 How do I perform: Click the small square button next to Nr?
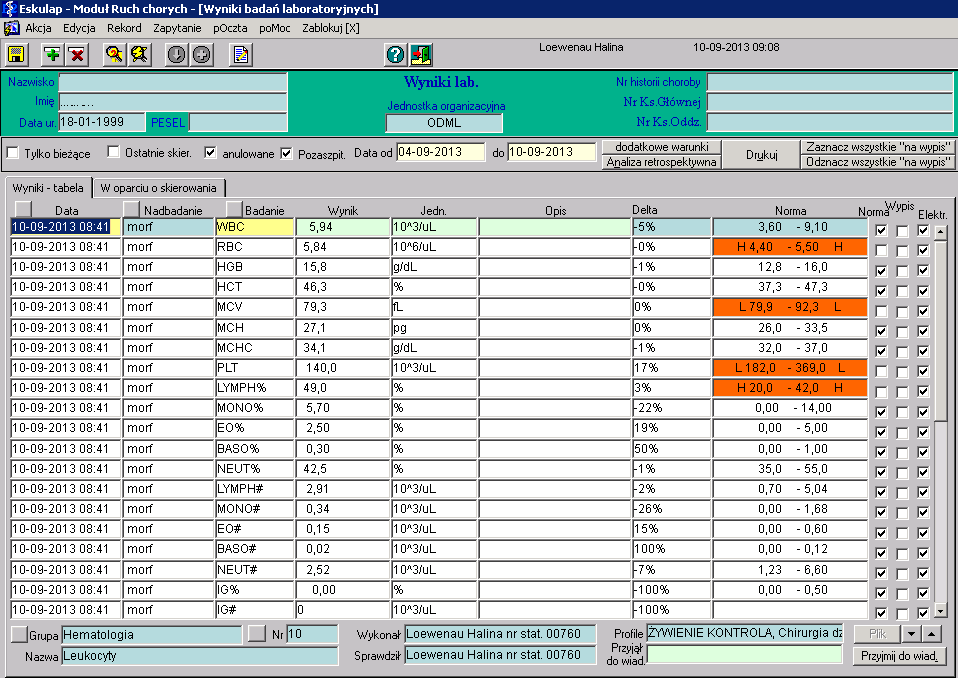257,634
